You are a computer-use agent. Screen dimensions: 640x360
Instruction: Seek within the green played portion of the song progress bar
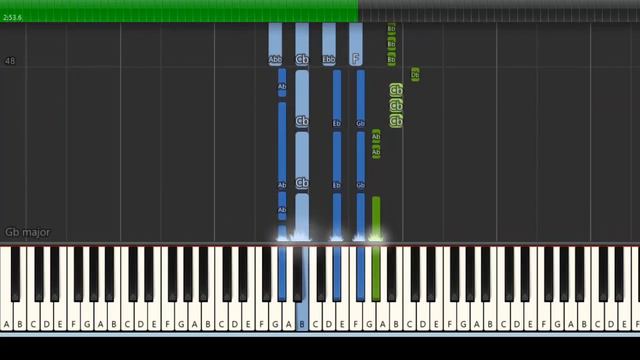[180, 11]
